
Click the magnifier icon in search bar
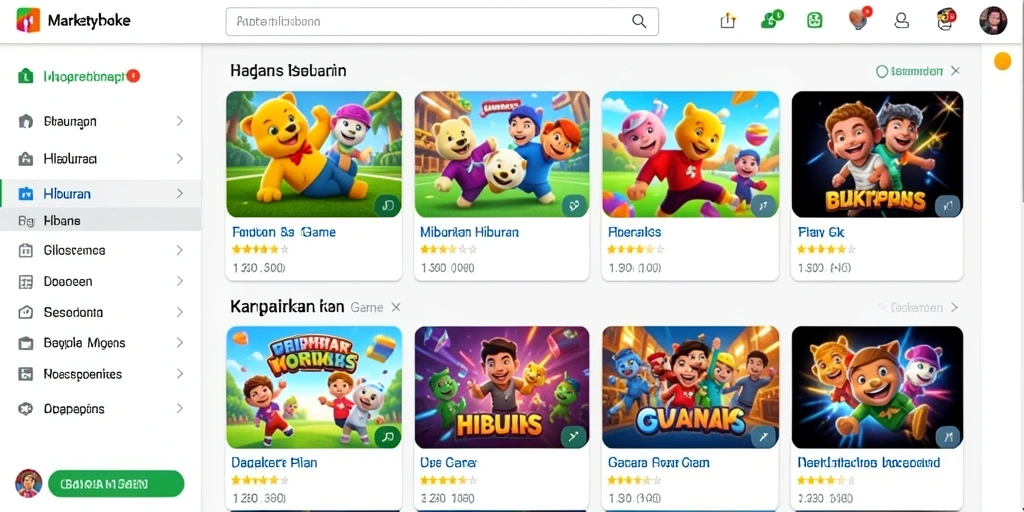639,21
